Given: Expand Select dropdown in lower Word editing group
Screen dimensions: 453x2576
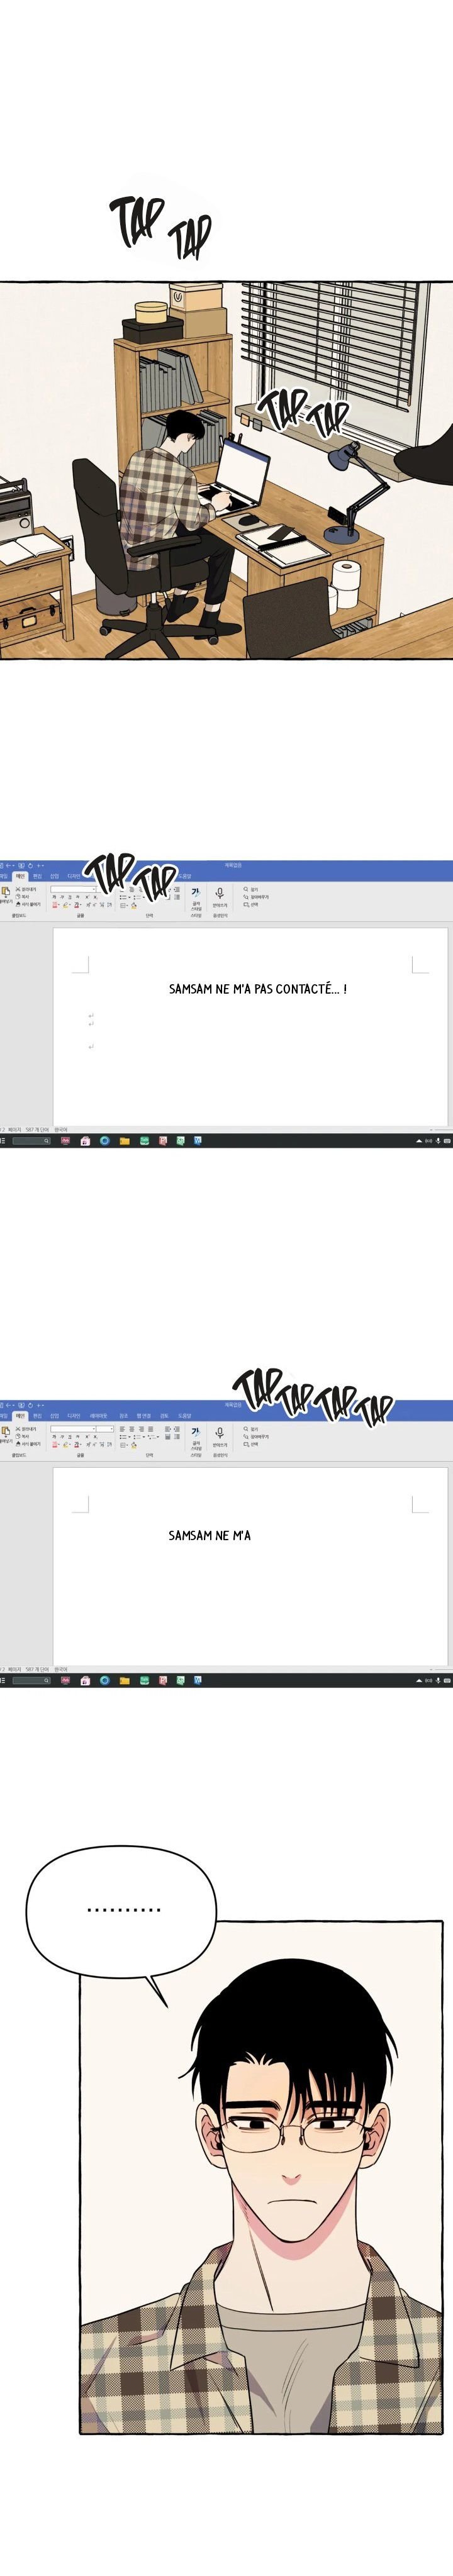Looking at the screenshot, I should pyautogui.click(x=251, y=1444).
